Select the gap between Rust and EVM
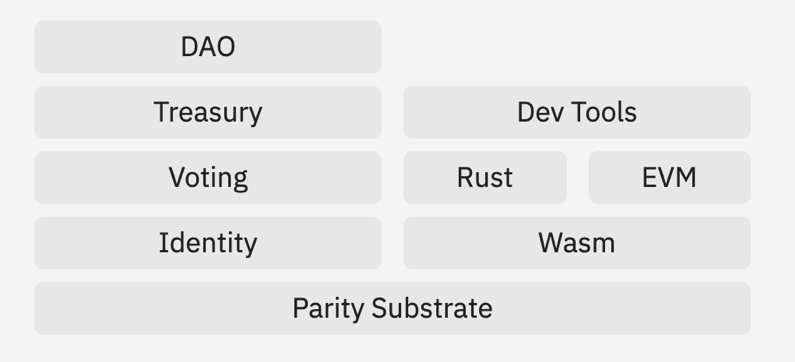This screenshot has width=795, height=362. (577, 177)
